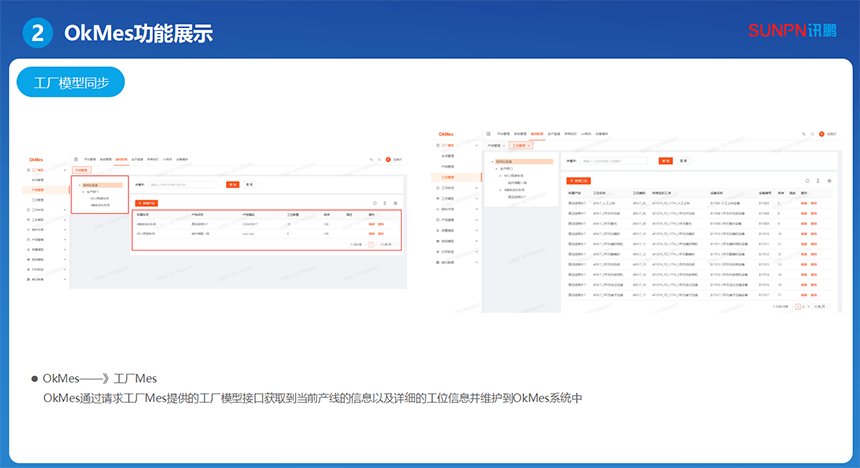The image size is (860, 468).
Task: Click the blue 工厂模型同步 label
Action: pos(71,82)
